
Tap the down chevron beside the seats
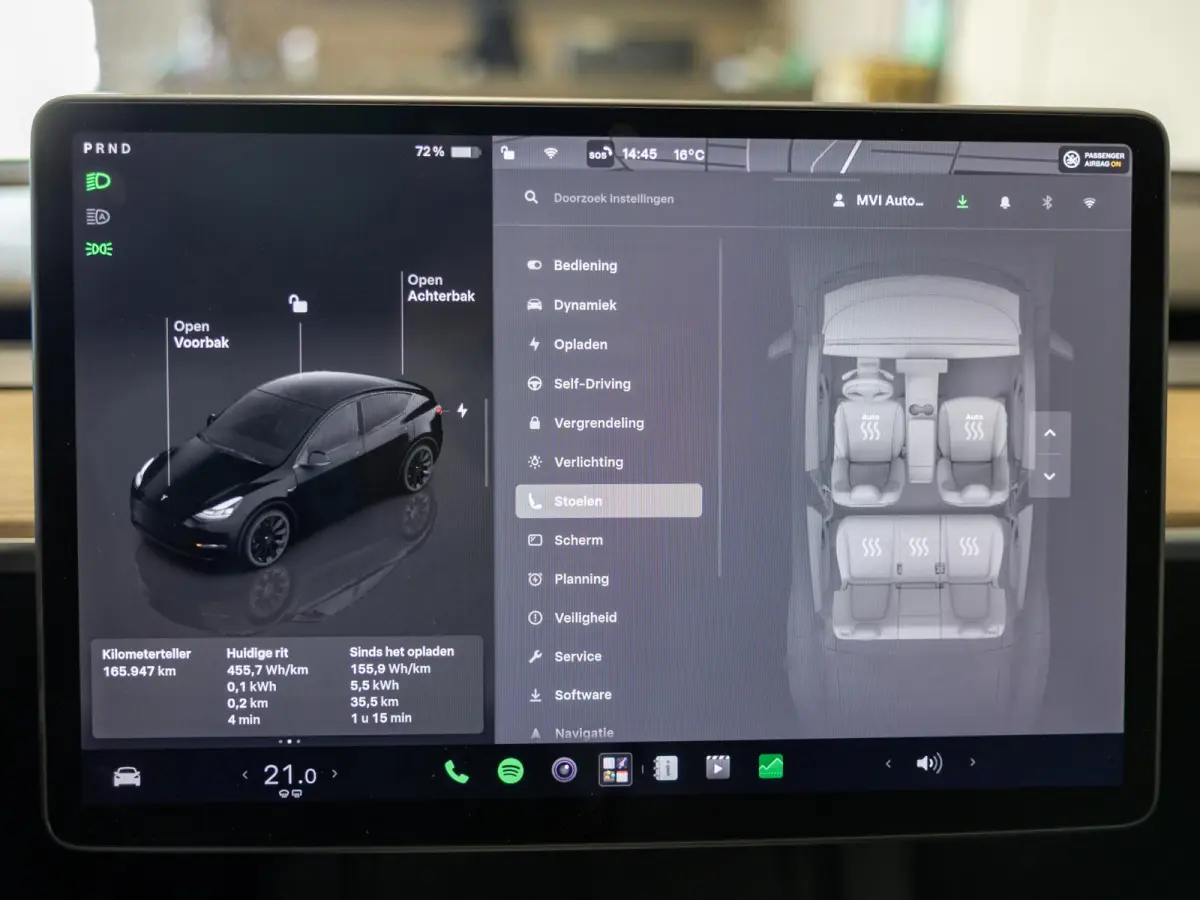(x=1050, y=476)
